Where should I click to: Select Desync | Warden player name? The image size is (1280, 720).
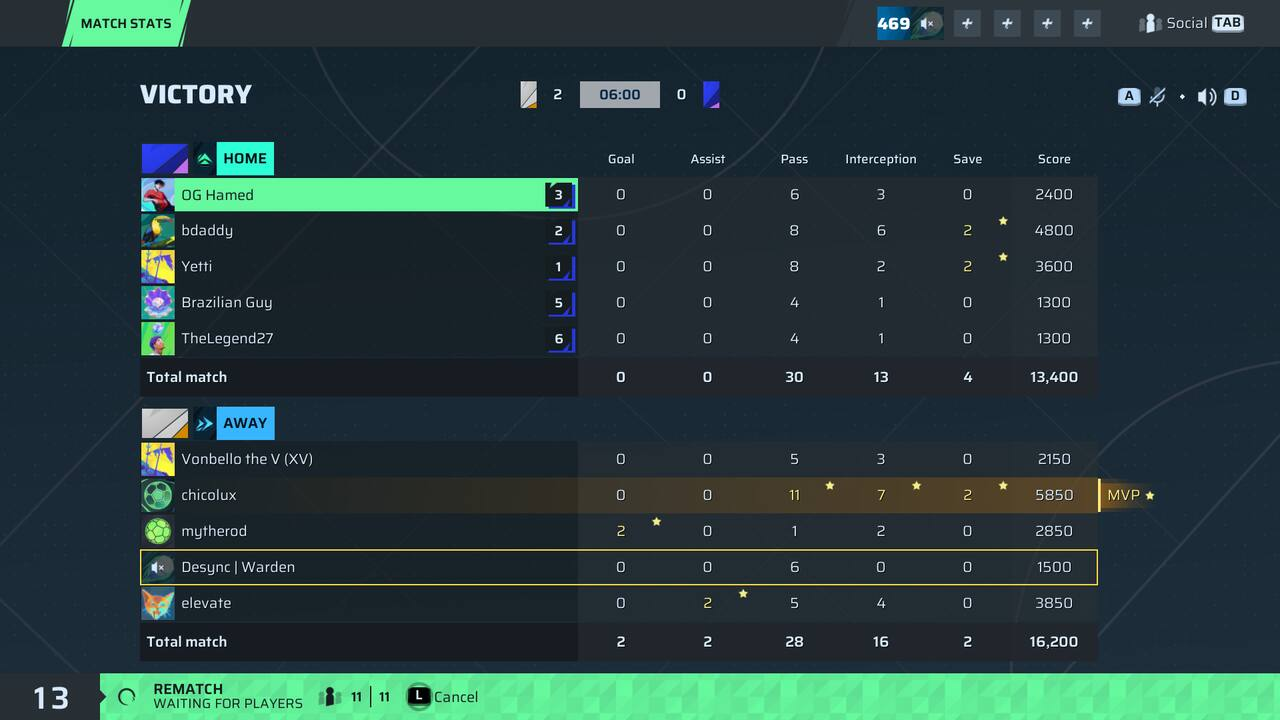[x=238, y=567]
